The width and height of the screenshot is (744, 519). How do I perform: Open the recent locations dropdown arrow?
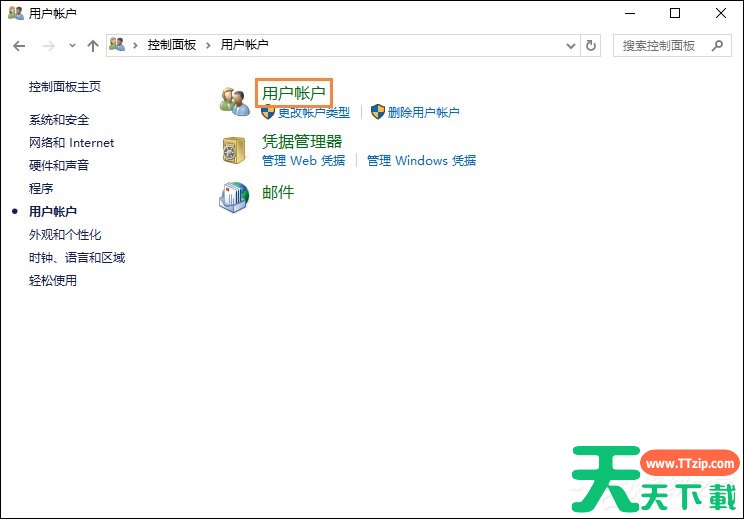point(72,46)
